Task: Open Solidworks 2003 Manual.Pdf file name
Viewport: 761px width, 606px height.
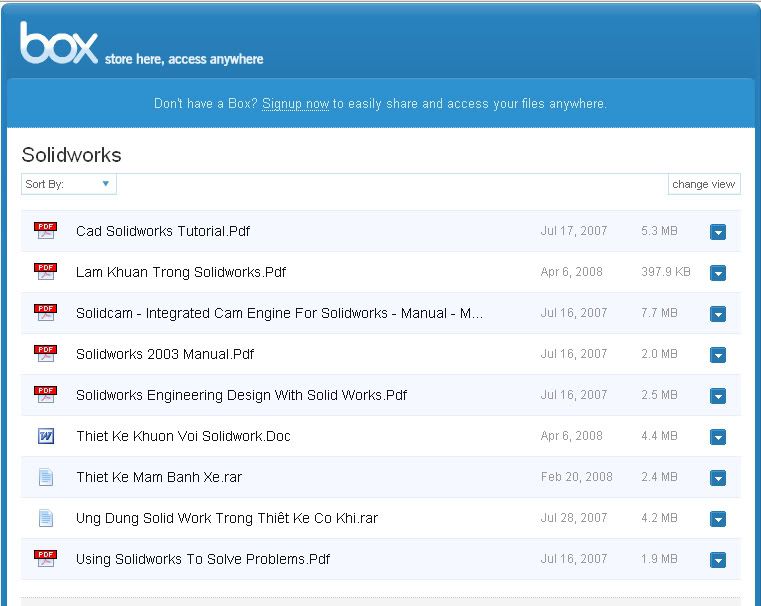Action: pyautogui.click(x=165, y=354)
